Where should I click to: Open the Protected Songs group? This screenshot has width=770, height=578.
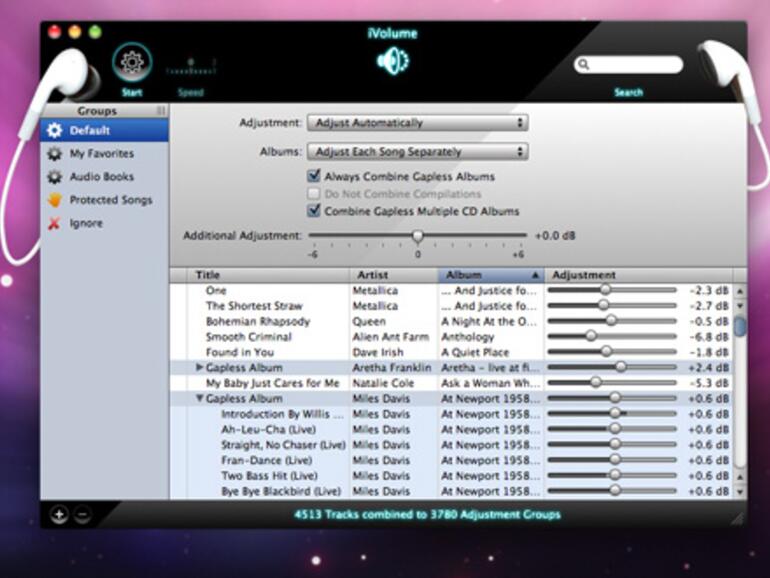coord(110,200)
